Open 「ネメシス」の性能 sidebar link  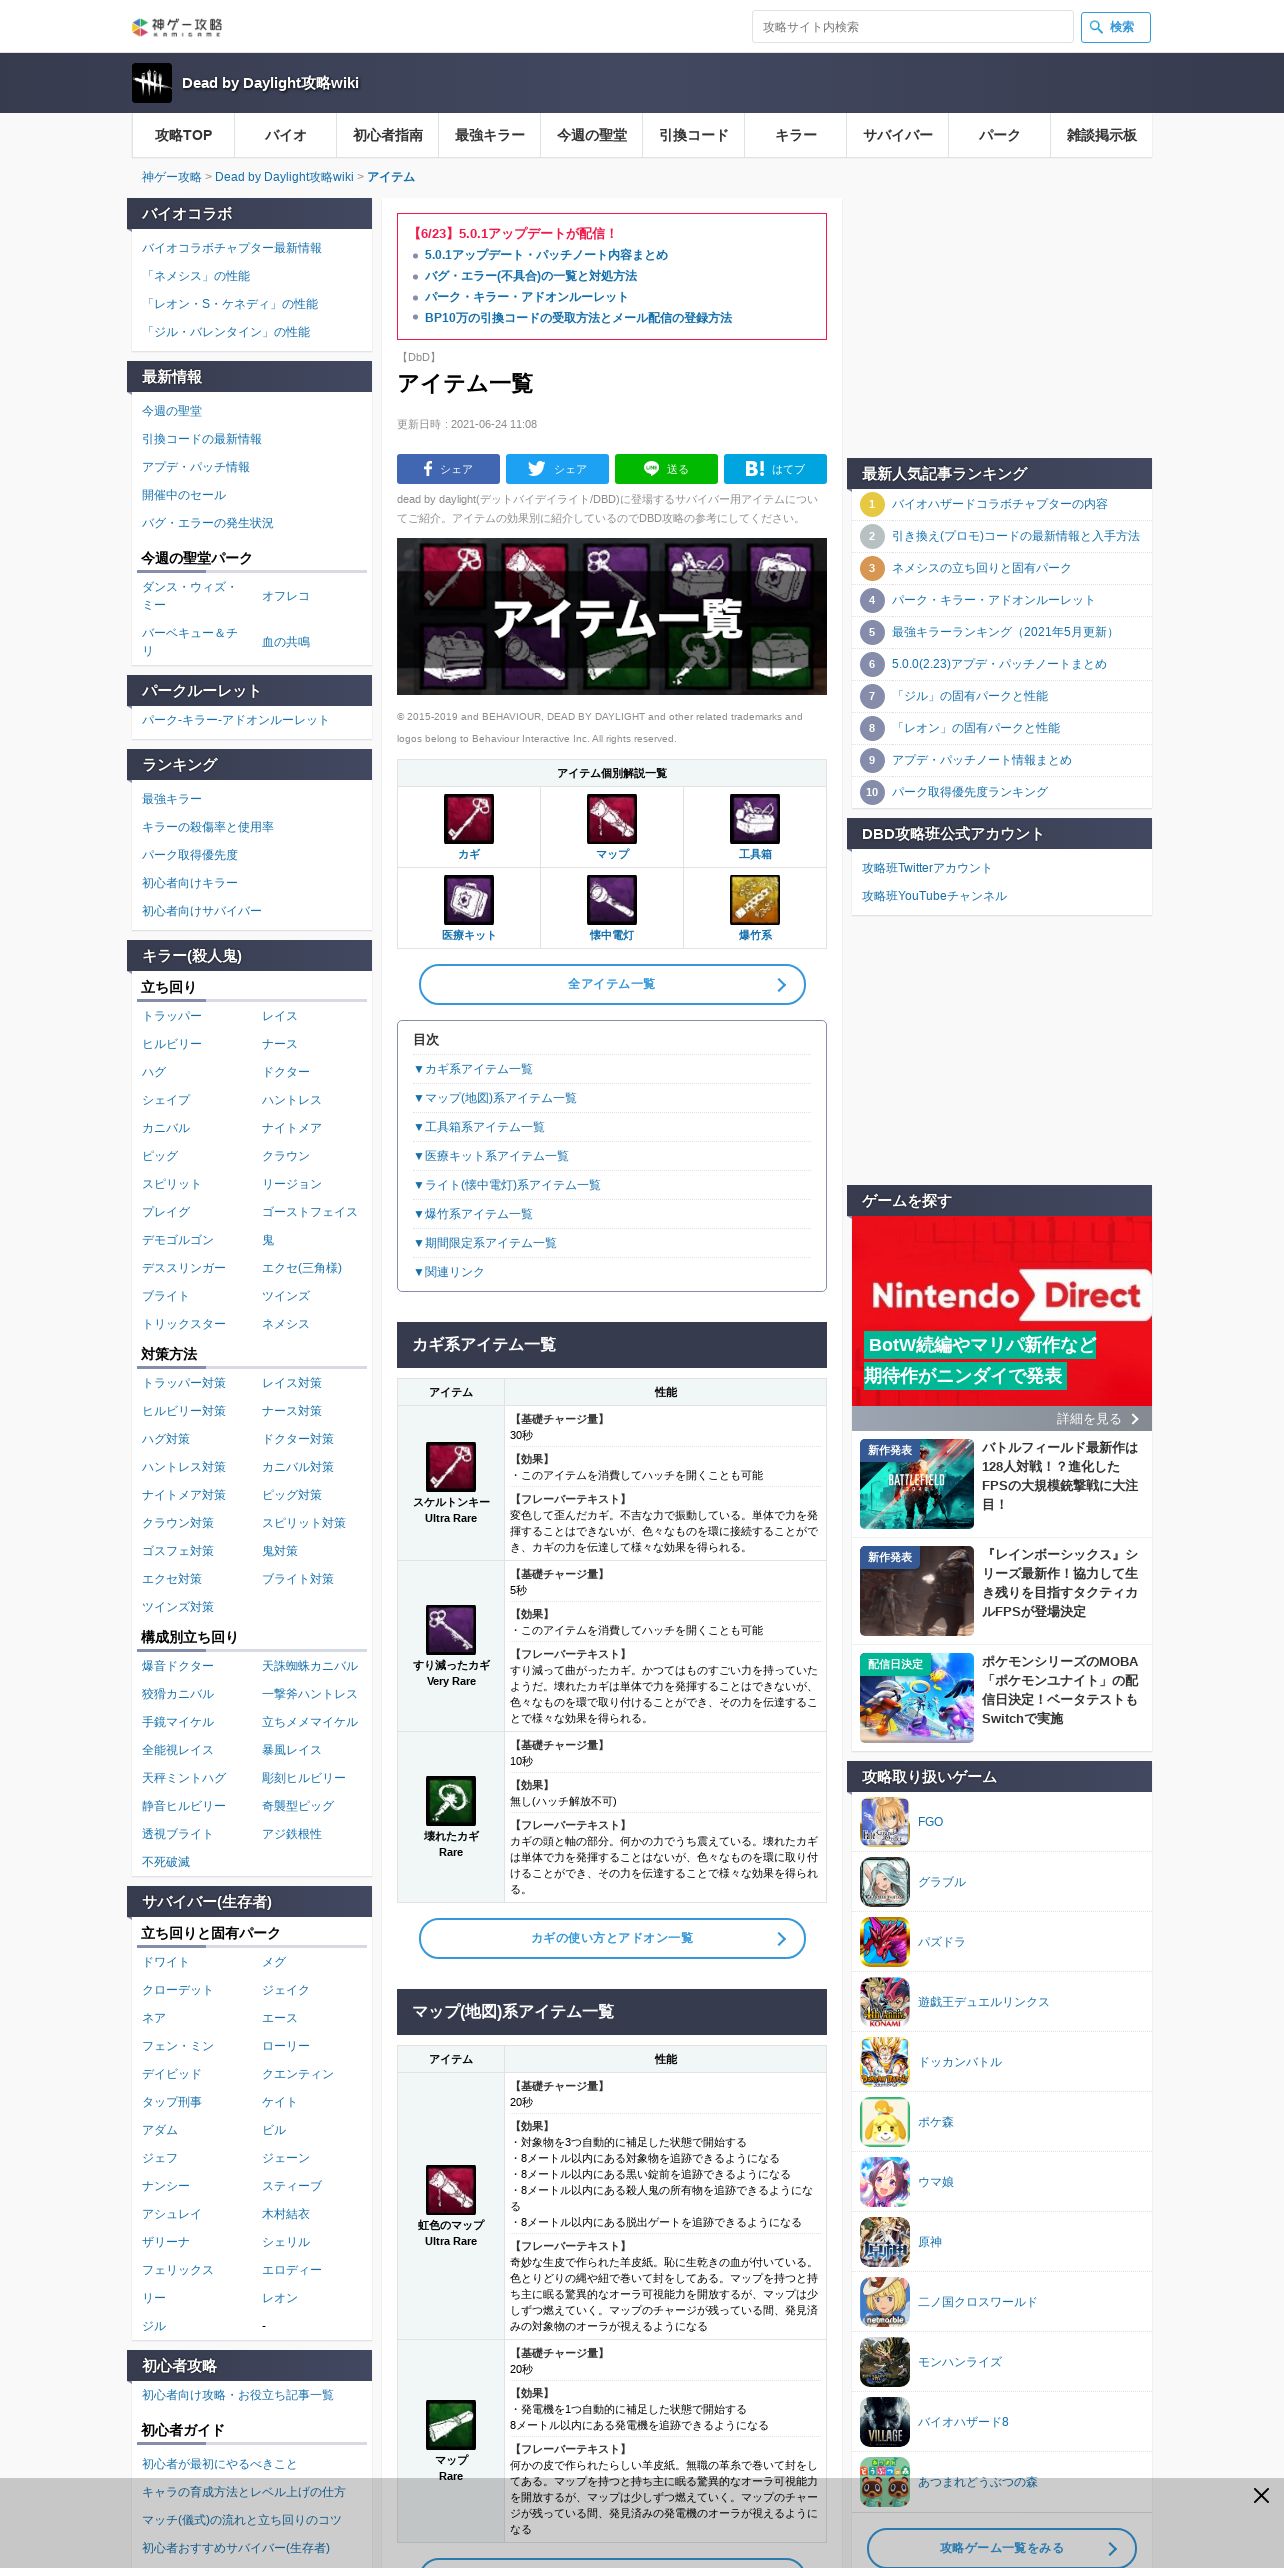[196, 276]
